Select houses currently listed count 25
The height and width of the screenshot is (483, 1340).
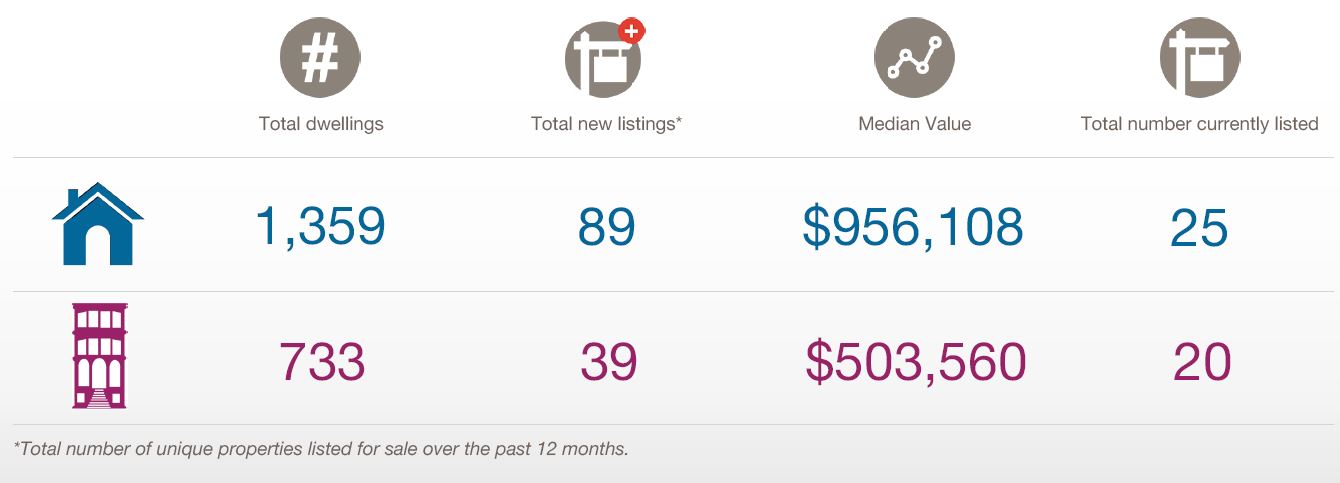[1199, 227]
